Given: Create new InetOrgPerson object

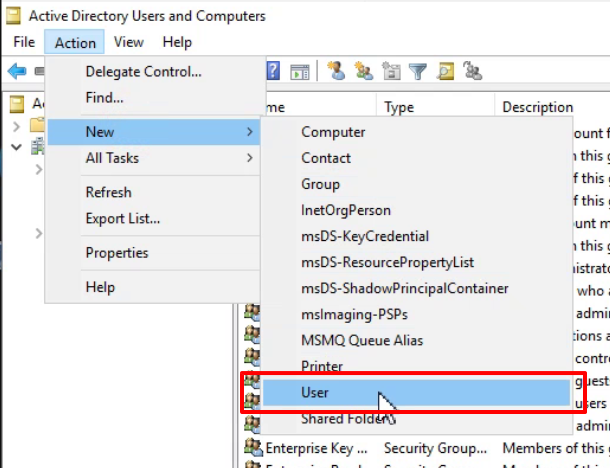Looking at the screenshot, I should pyautogui.click(x=416, y=210).
